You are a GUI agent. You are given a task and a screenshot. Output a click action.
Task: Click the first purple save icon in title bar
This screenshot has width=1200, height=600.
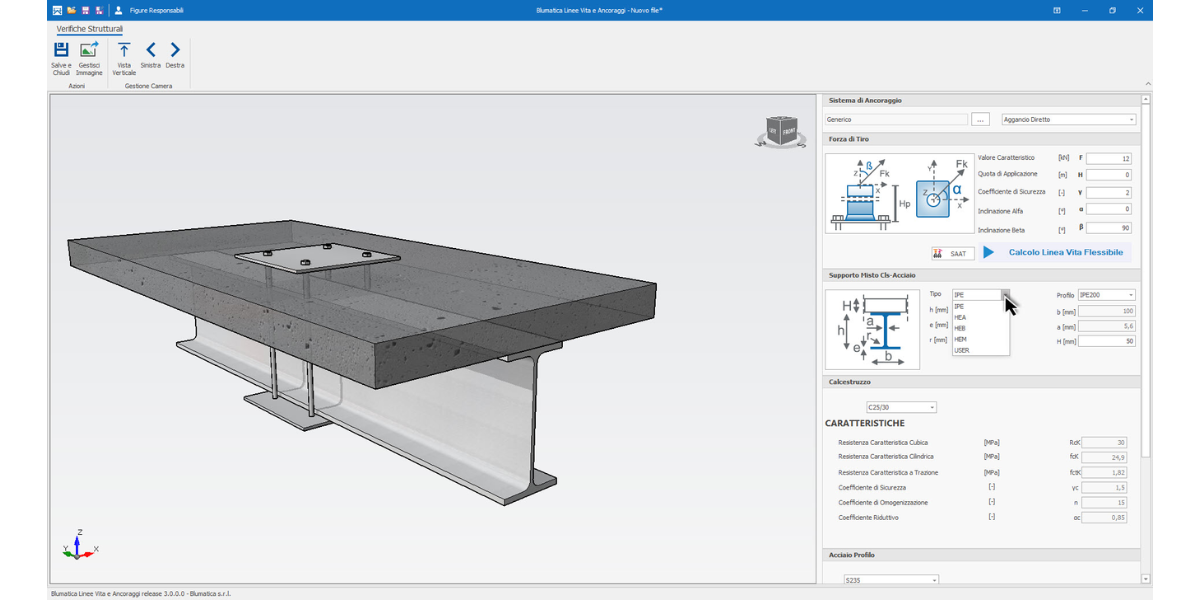[85, 10]
